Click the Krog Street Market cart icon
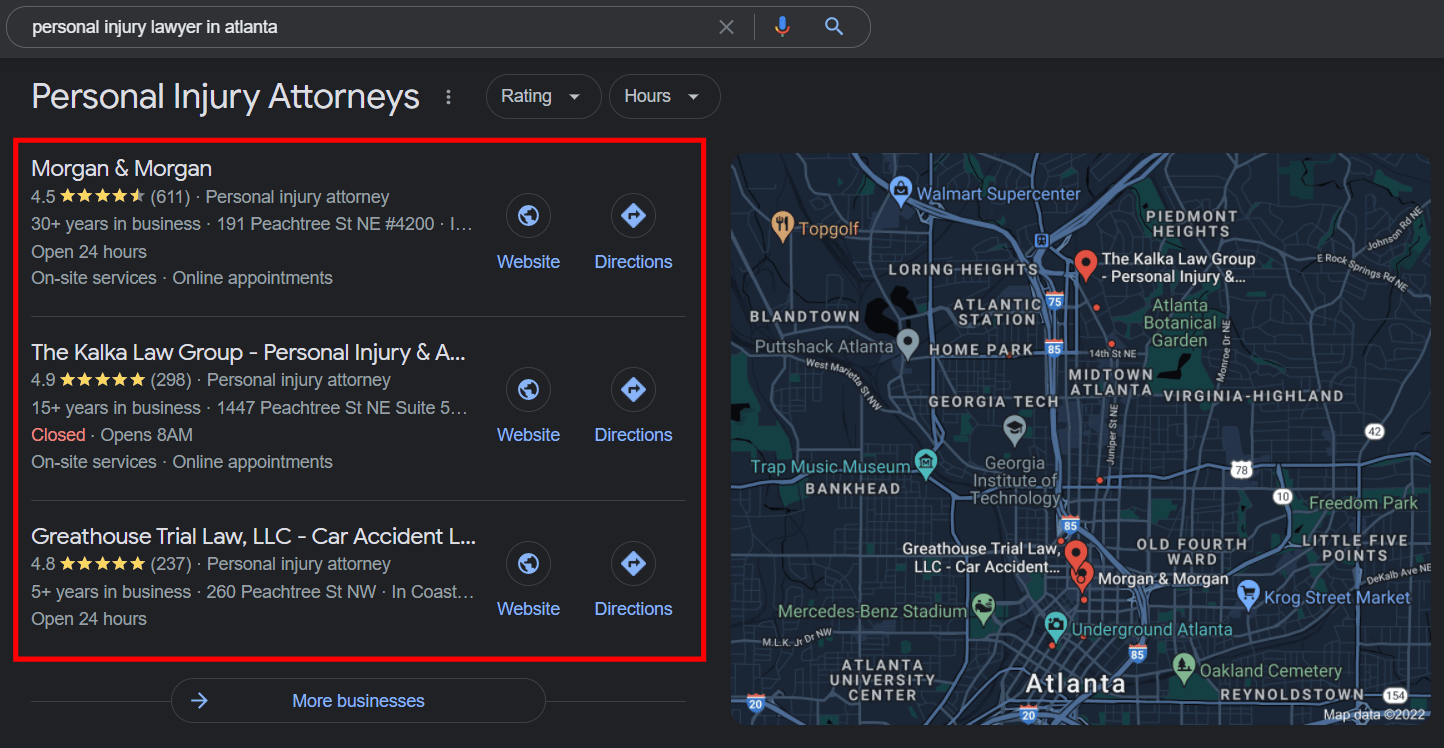 [x=1247, y=594]
